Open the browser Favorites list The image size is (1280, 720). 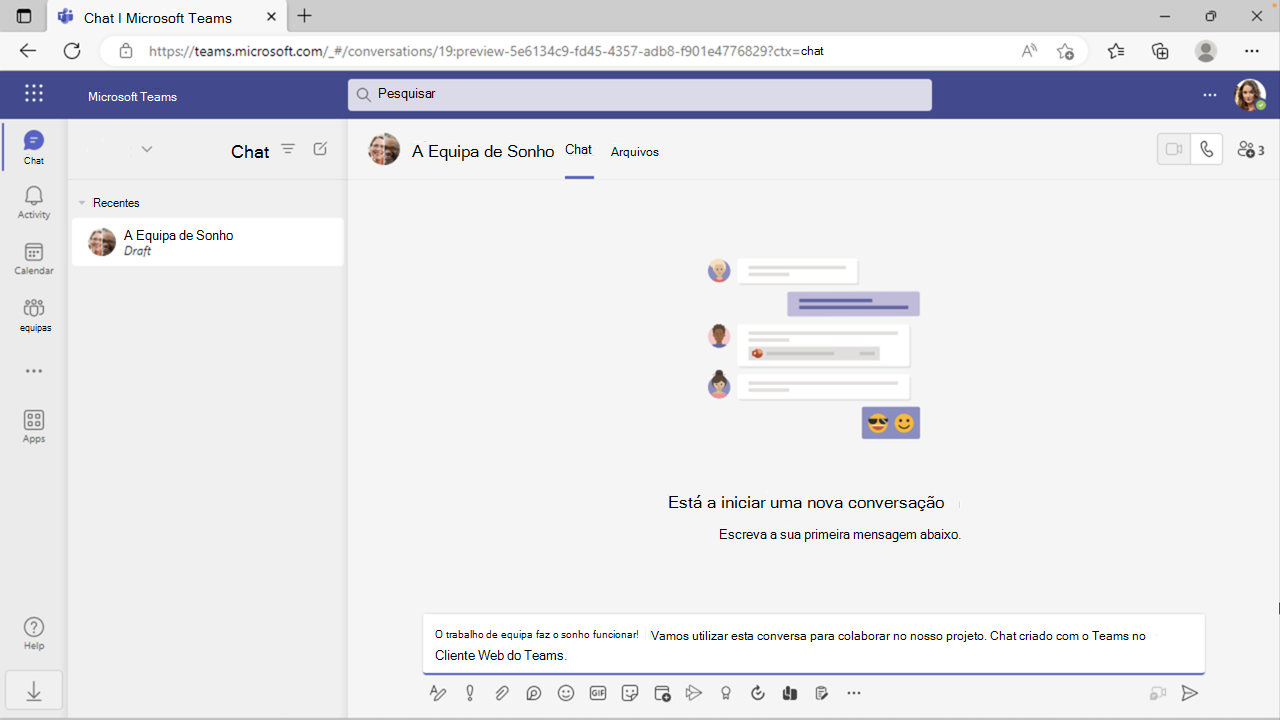[x=1116, y=51]
